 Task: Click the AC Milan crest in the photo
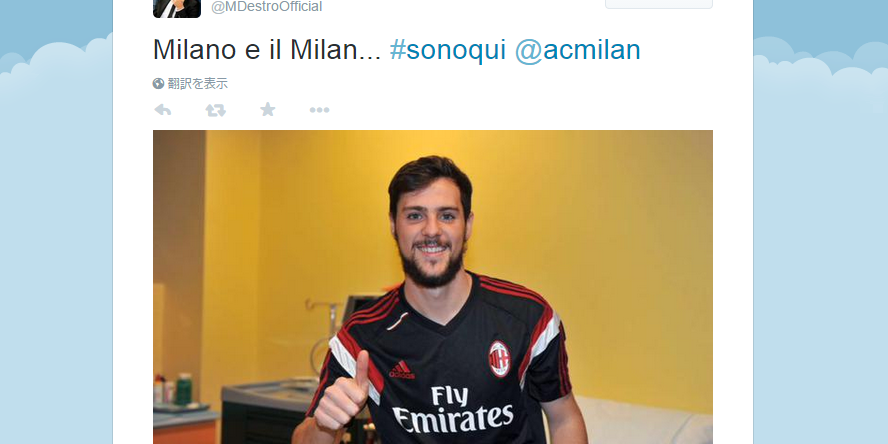499,359
